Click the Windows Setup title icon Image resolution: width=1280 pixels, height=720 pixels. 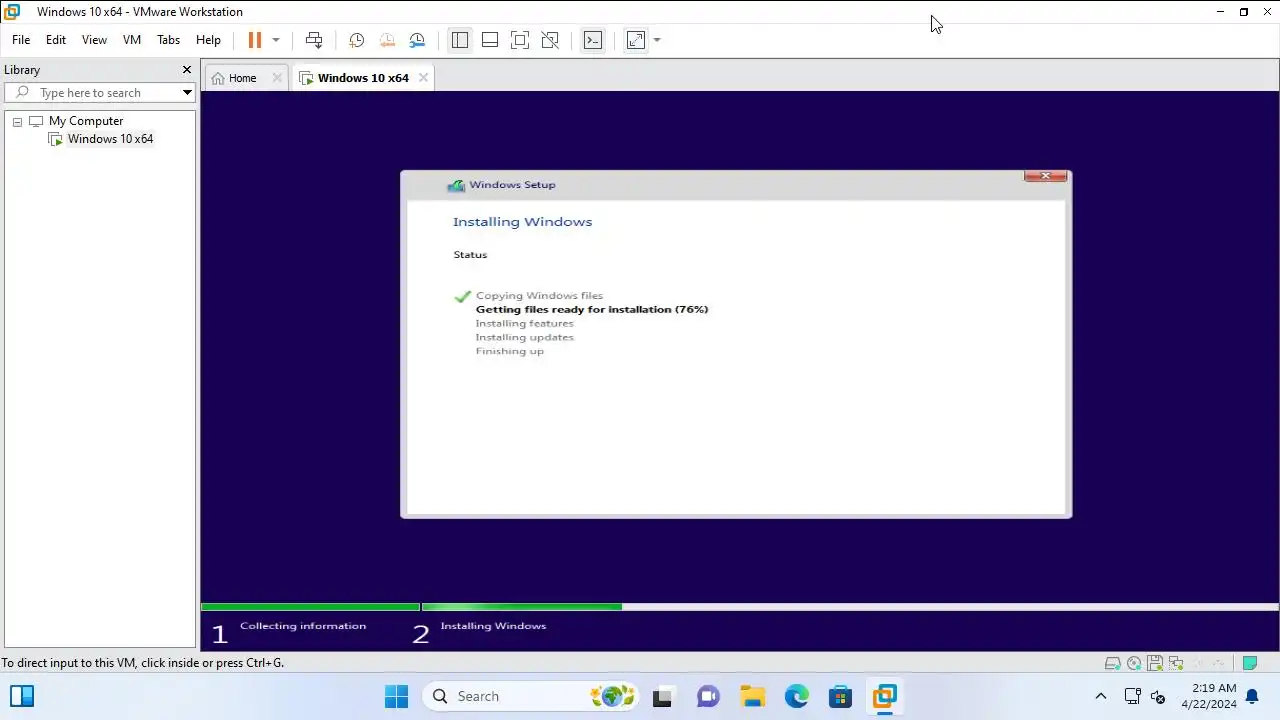point(456,185)
